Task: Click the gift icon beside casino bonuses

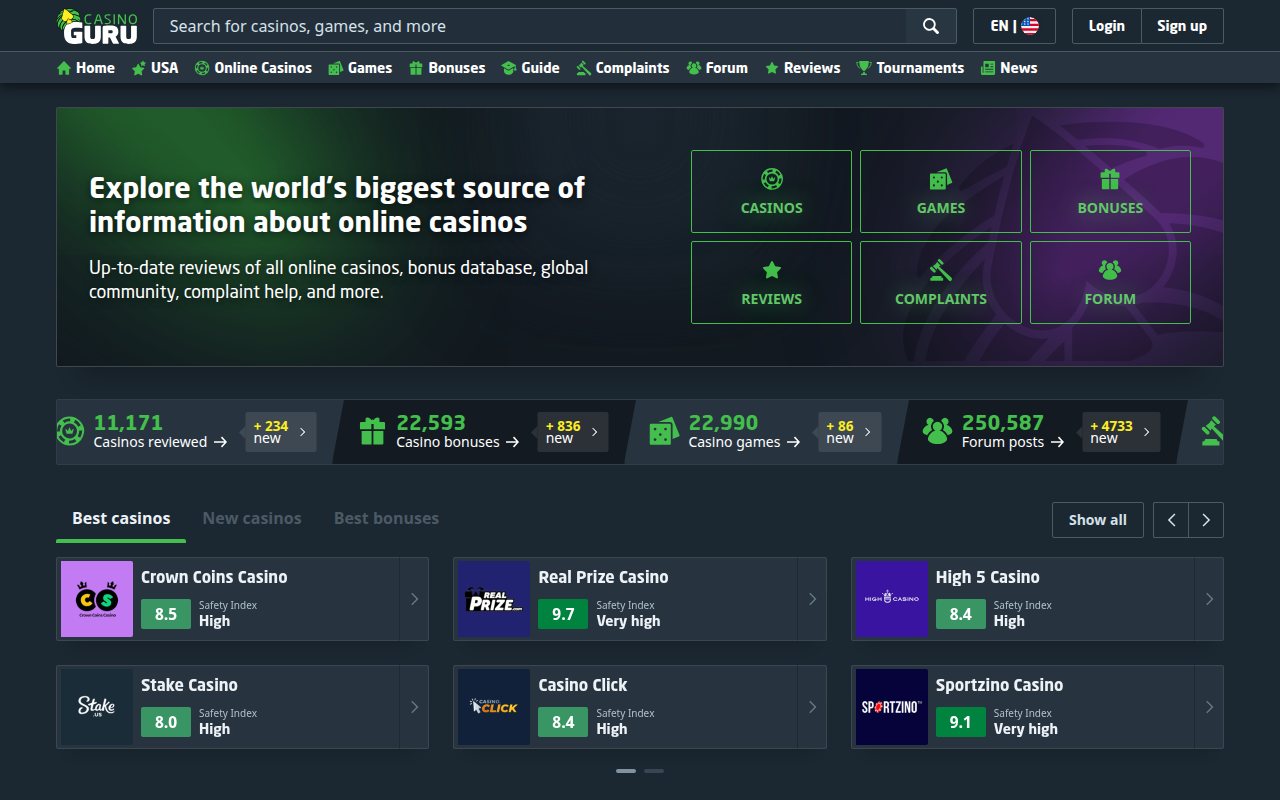Action: tap(372, 432)
